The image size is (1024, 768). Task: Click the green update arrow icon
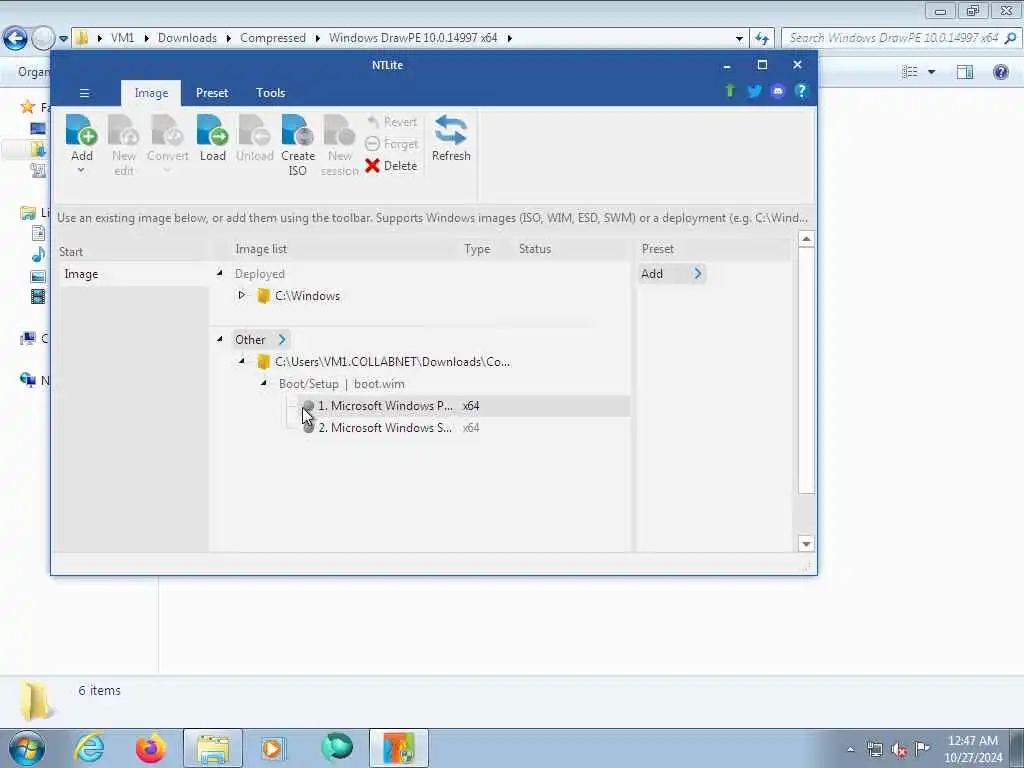click(730, 91)
